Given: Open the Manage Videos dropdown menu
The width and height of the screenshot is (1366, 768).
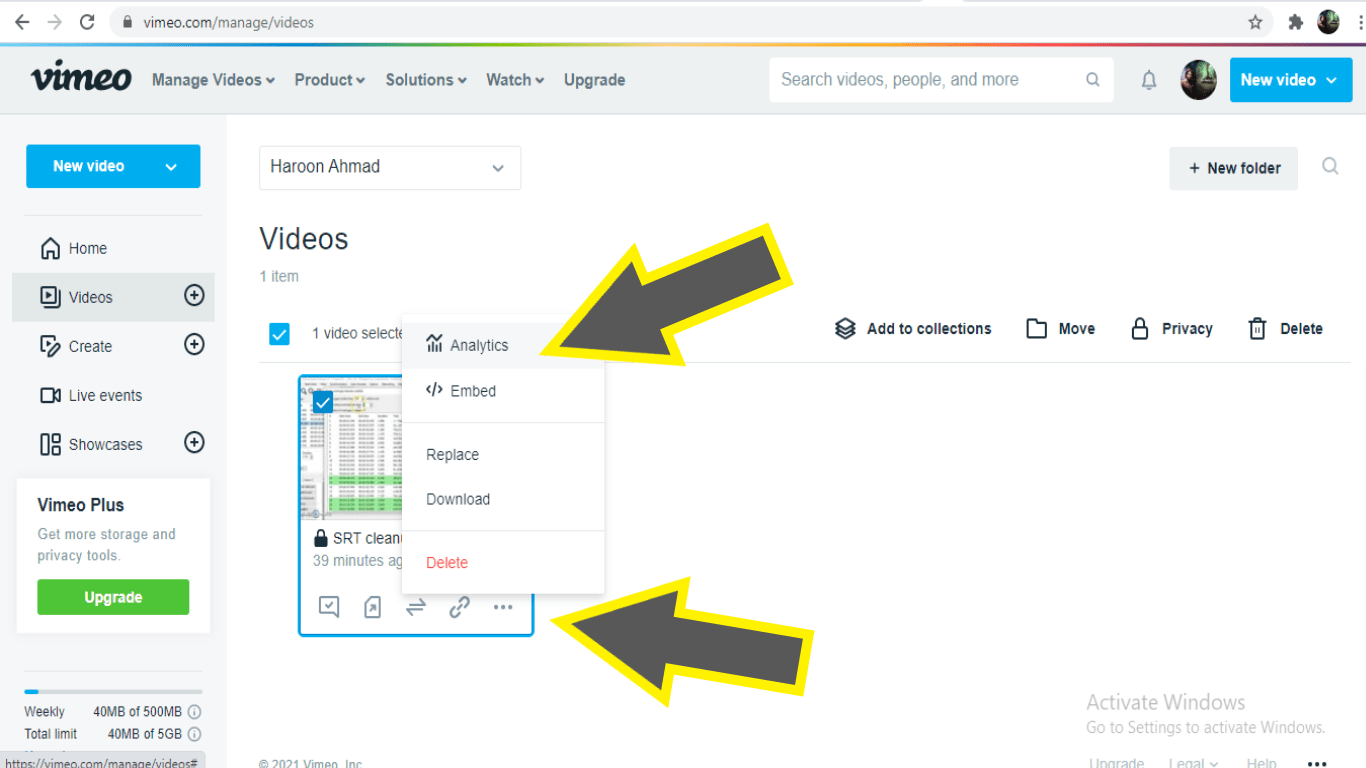Looking at the screenshot, I should (x=213, y=80).
